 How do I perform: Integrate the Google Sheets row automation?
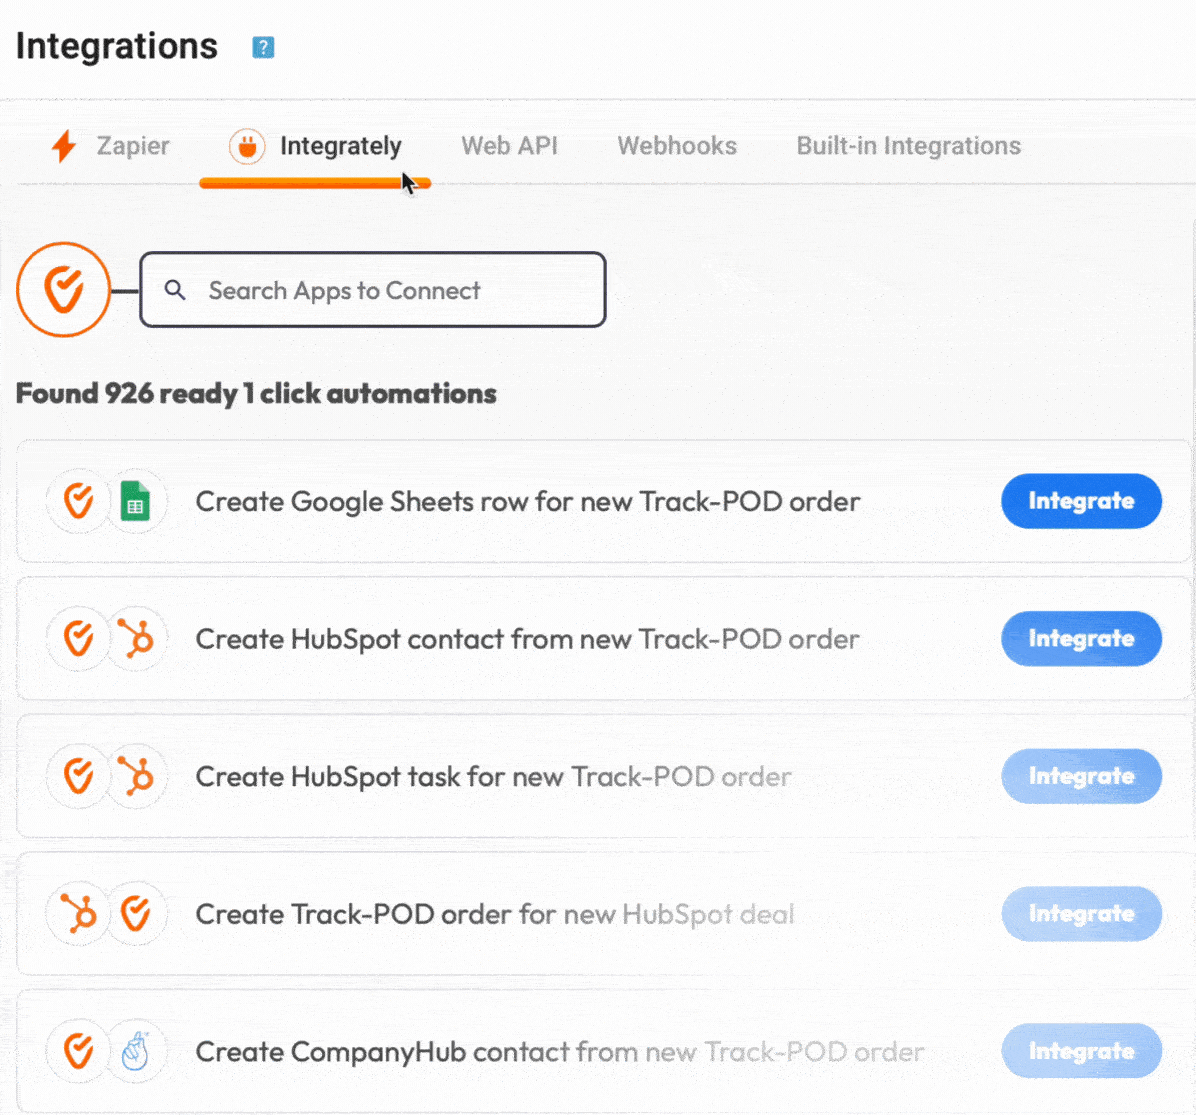click(1082, 501)
